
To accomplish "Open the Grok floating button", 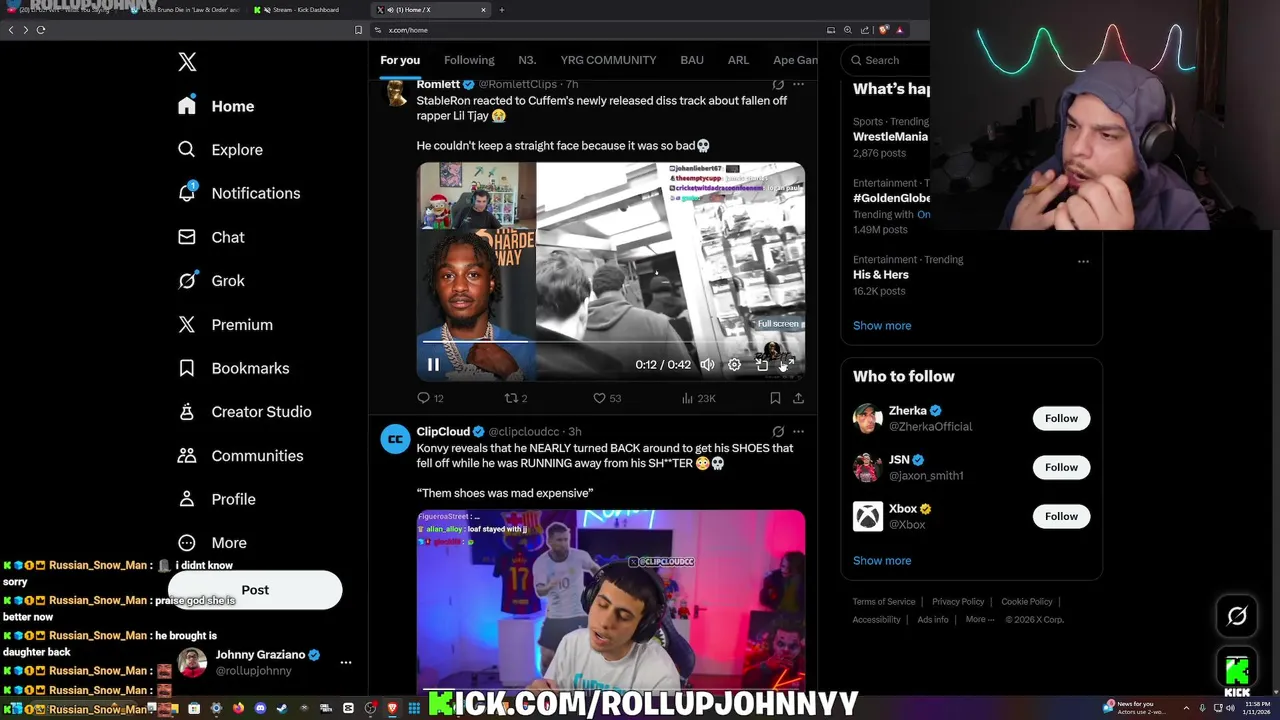I will pos(1237,617).
